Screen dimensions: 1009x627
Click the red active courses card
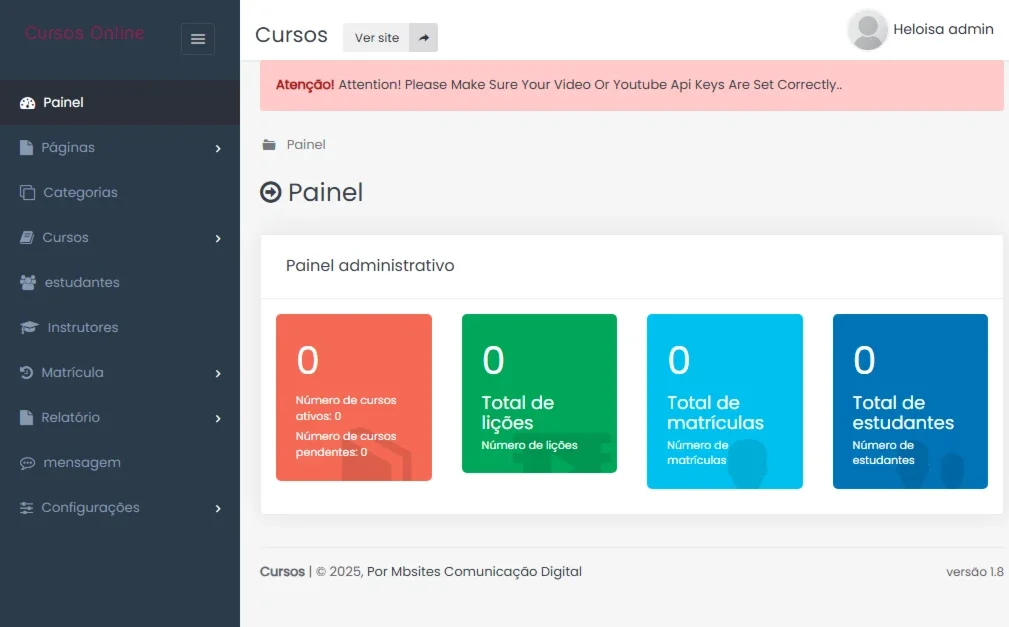354,397
